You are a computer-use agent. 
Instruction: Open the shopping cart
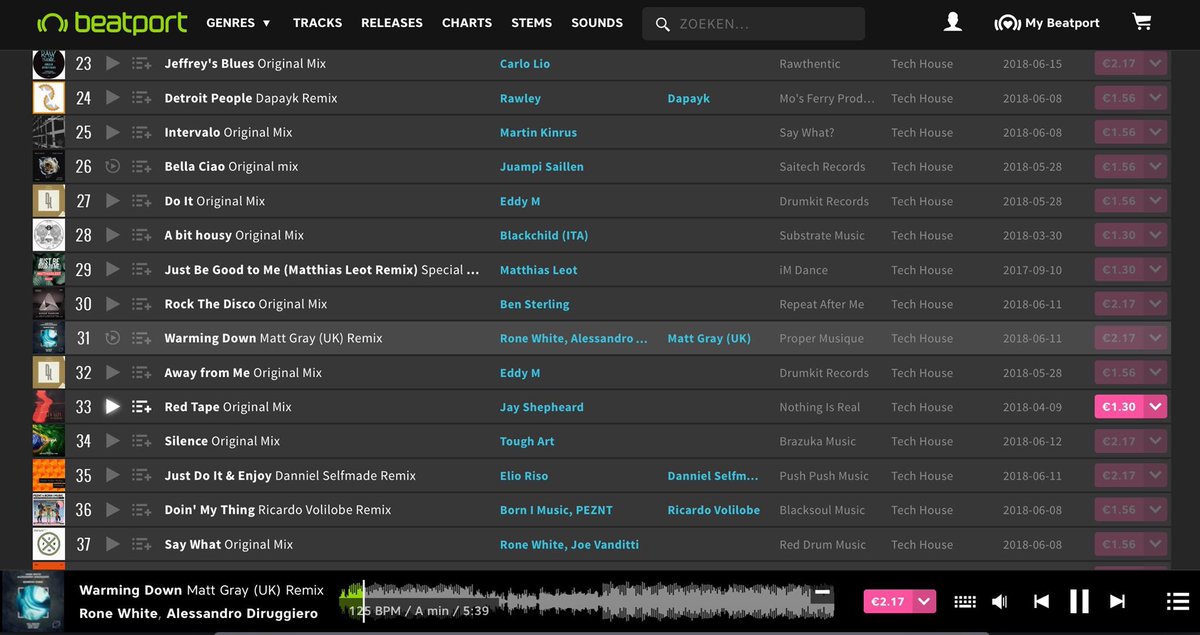point(1141,22)
